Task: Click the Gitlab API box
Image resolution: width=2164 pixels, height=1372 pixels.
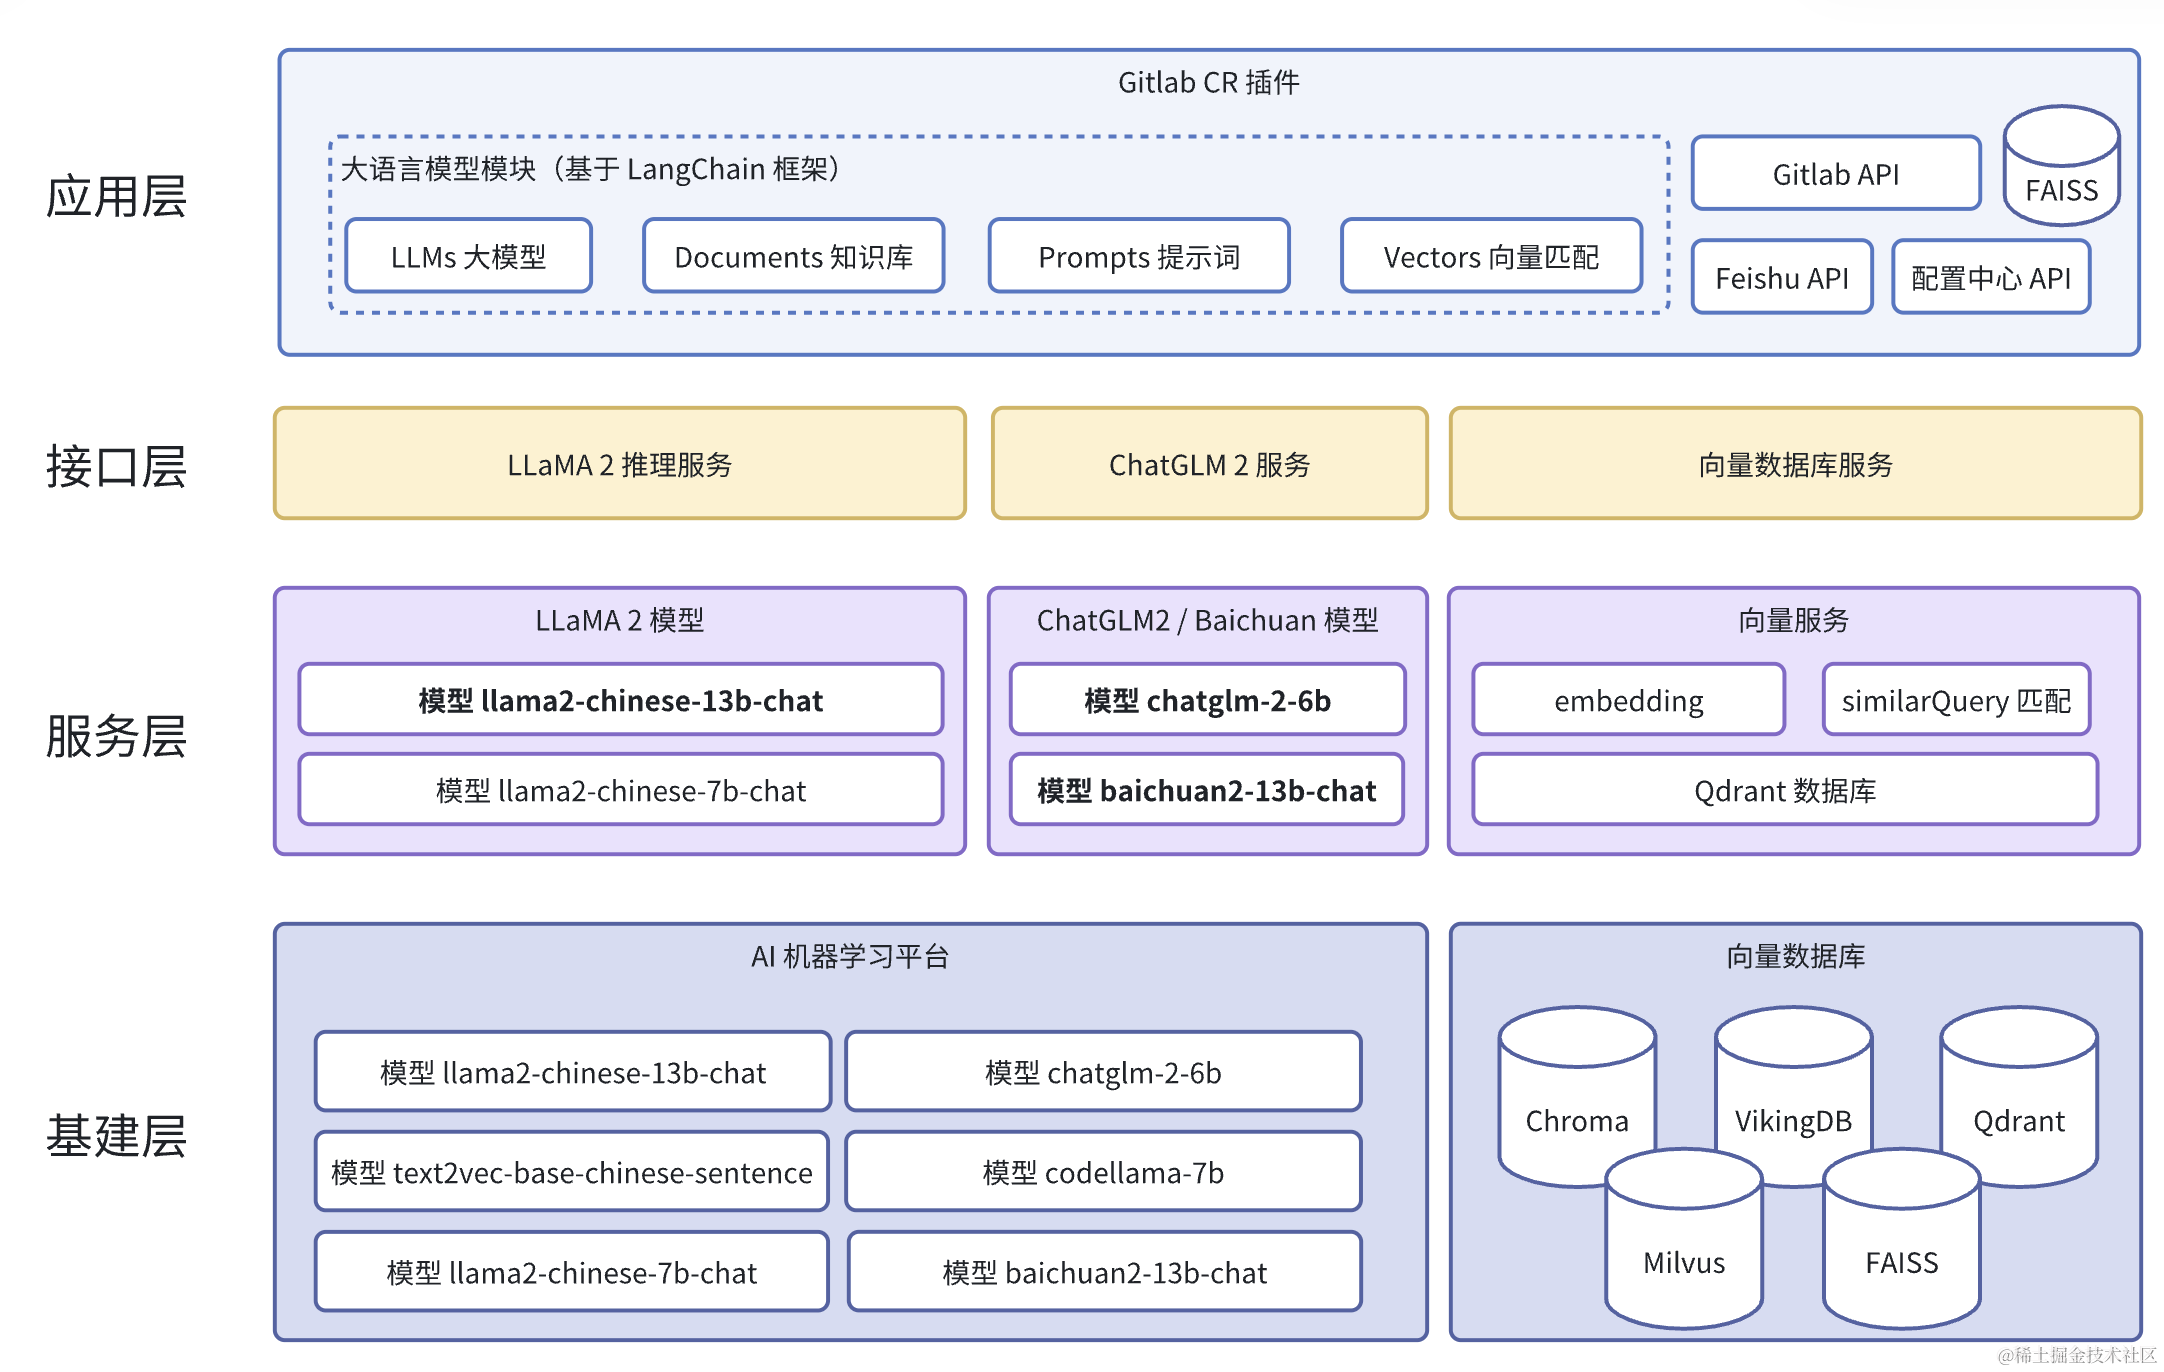Action: coord(1836,174)
